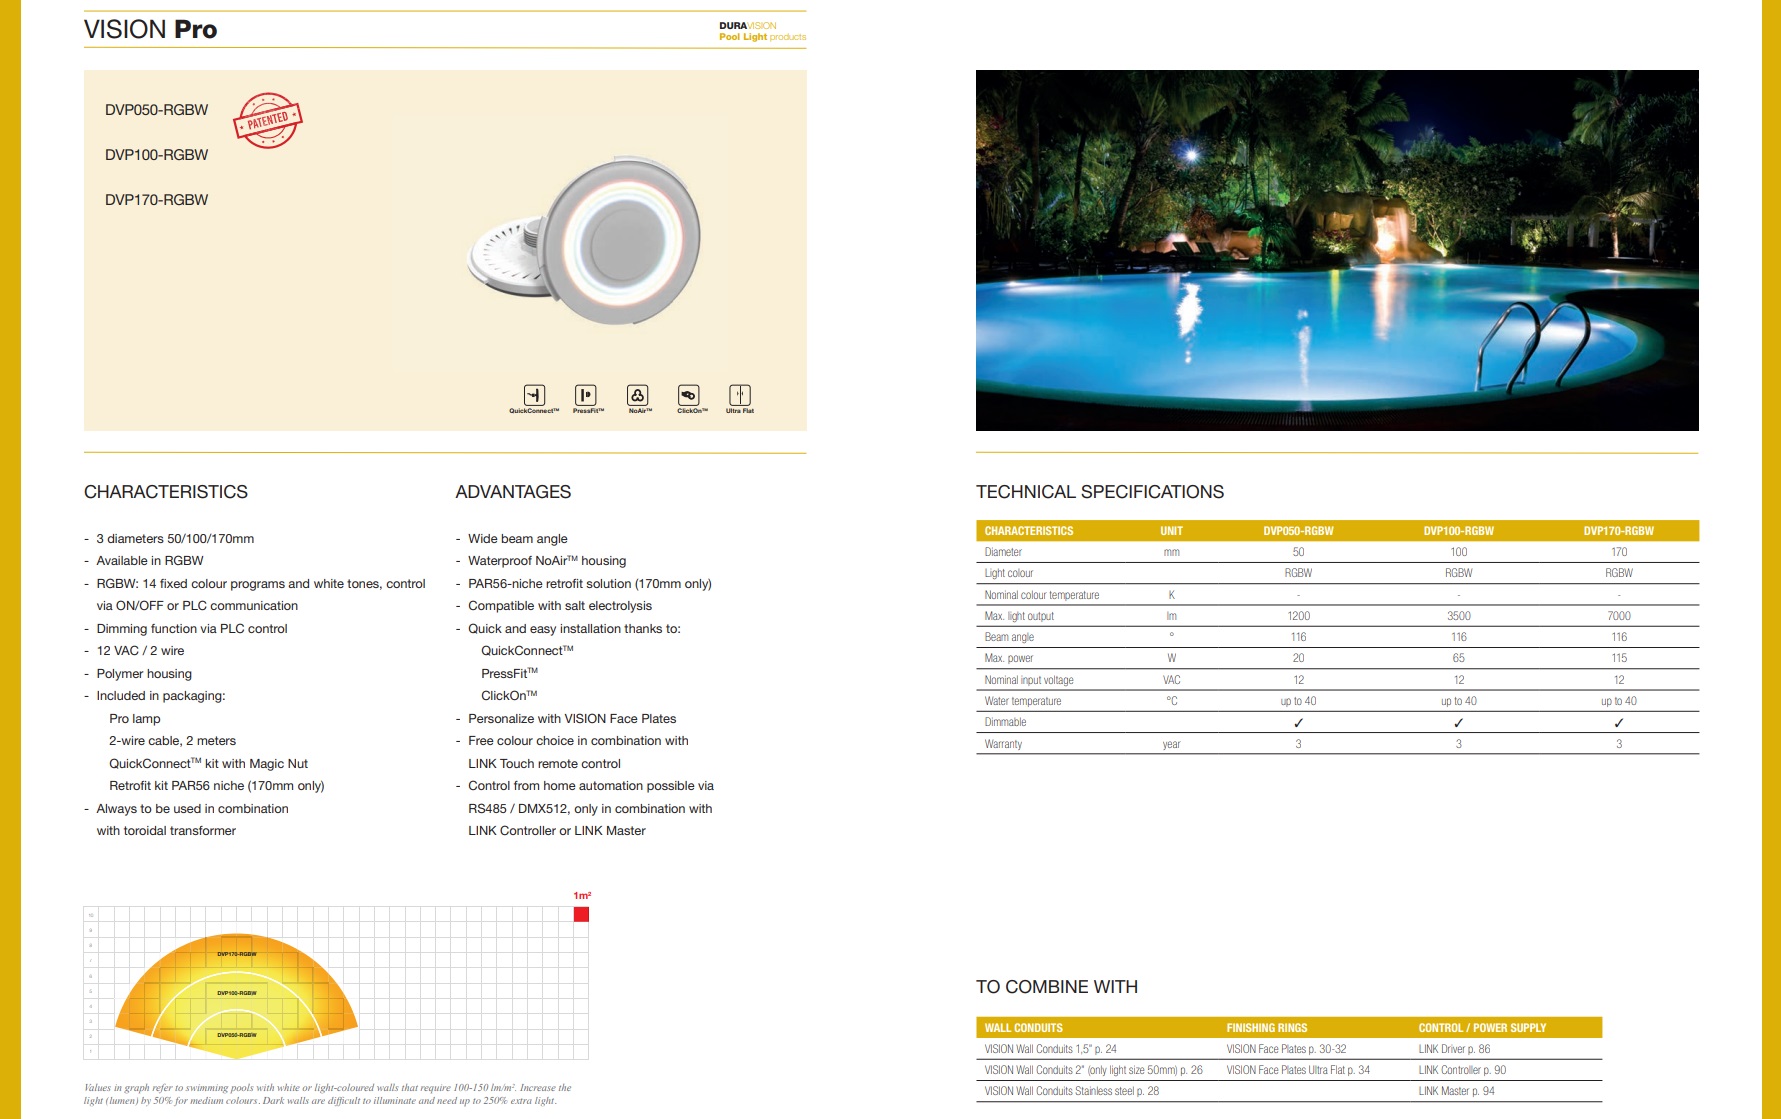The width and height of the screenshot is (1781, 1119).
Task: Click the red 1m² square marker
Action: point(581,914)
